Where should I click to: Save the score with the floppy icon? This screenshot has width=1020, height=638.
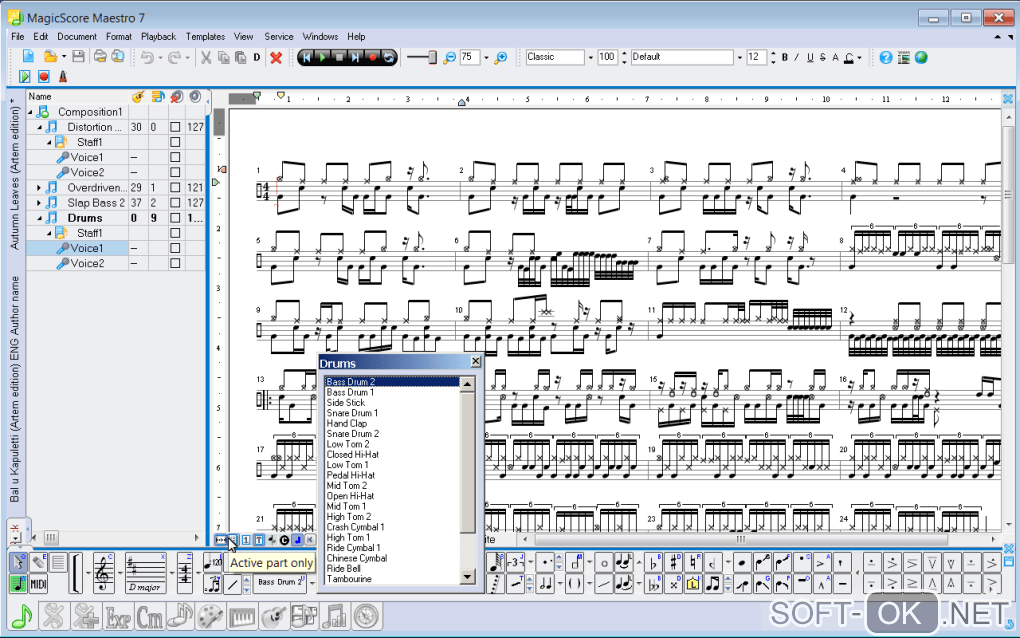[78, 57]
